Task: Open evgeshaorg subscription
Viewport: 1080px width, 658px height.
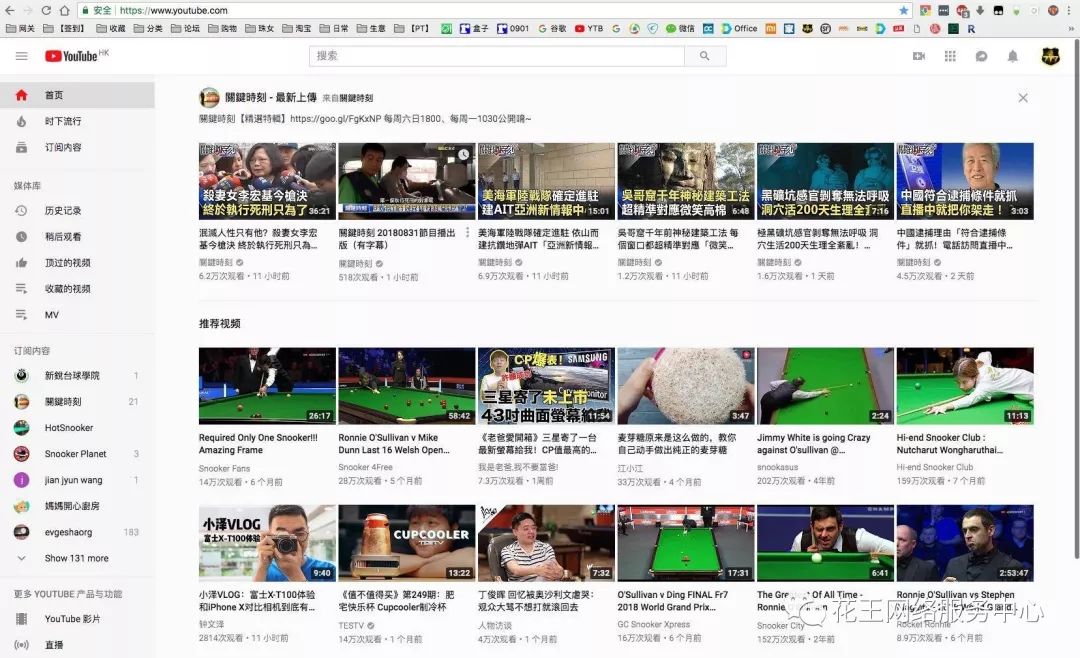Action: [77, 532]
